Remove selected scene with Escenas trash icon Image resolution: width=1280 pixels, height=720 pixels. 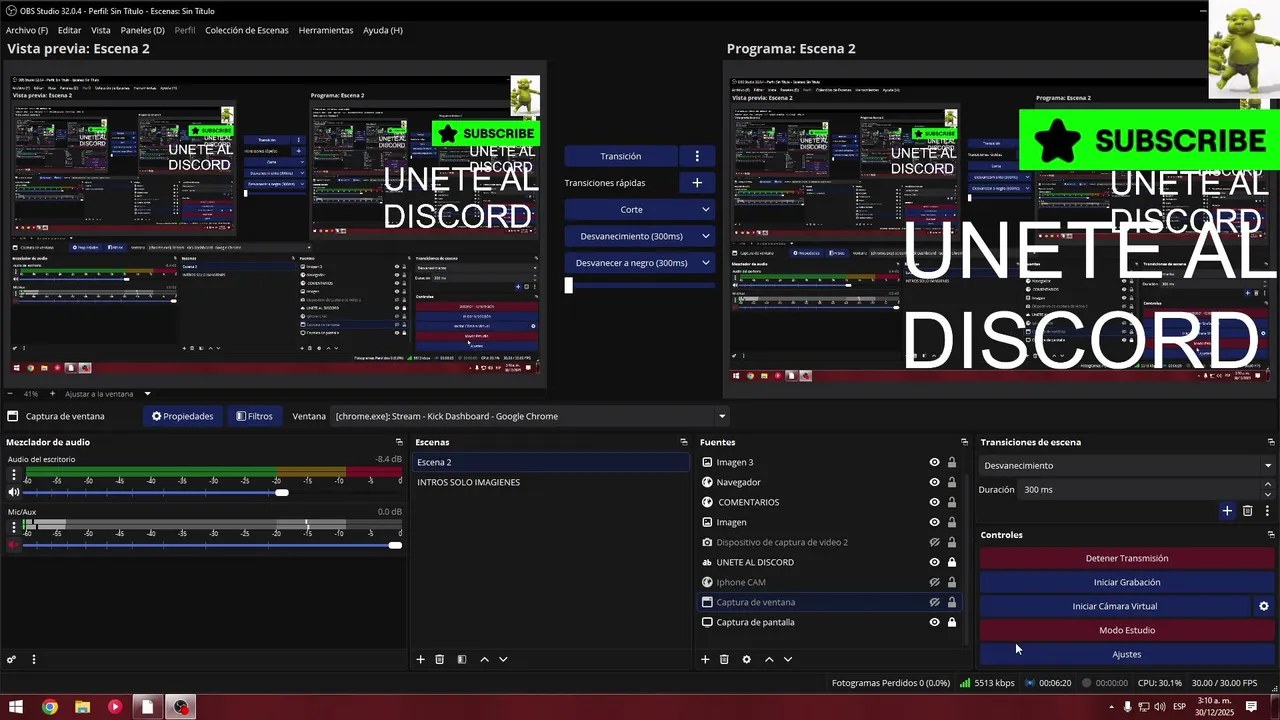click(x=439, y=659)
